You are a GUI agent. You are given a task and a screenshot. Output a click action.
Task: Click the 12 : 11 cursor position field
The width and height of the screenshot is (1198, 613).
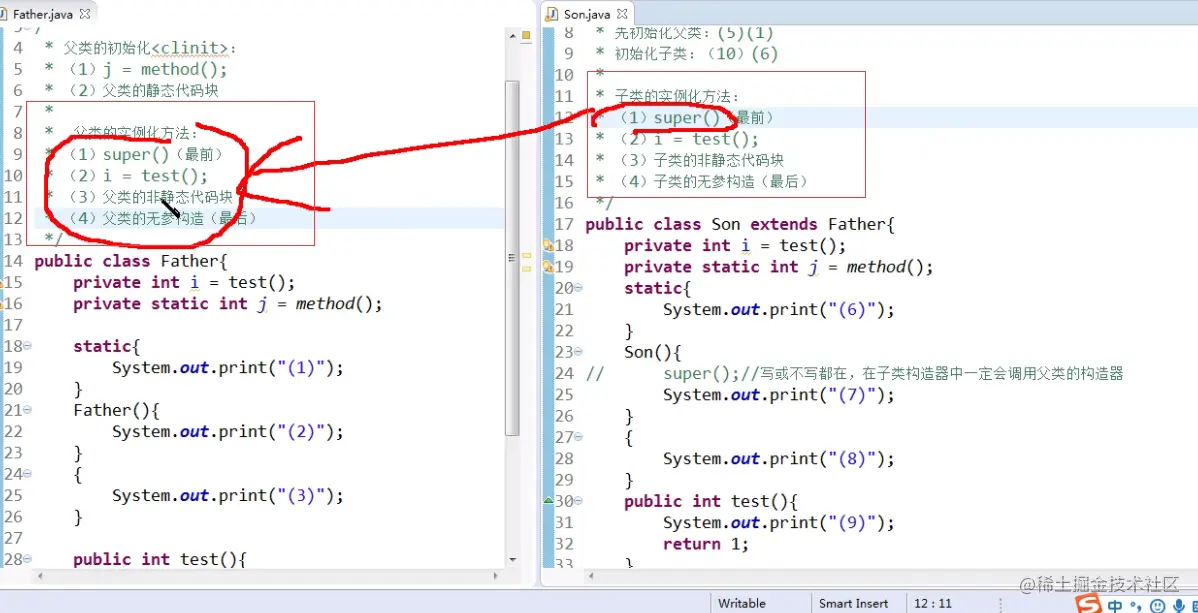933,603
